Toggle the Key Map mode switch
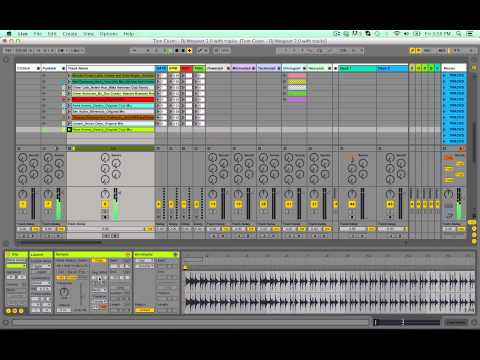The height and width of the screenshot is (360, 480). click(x=427, y=51)
